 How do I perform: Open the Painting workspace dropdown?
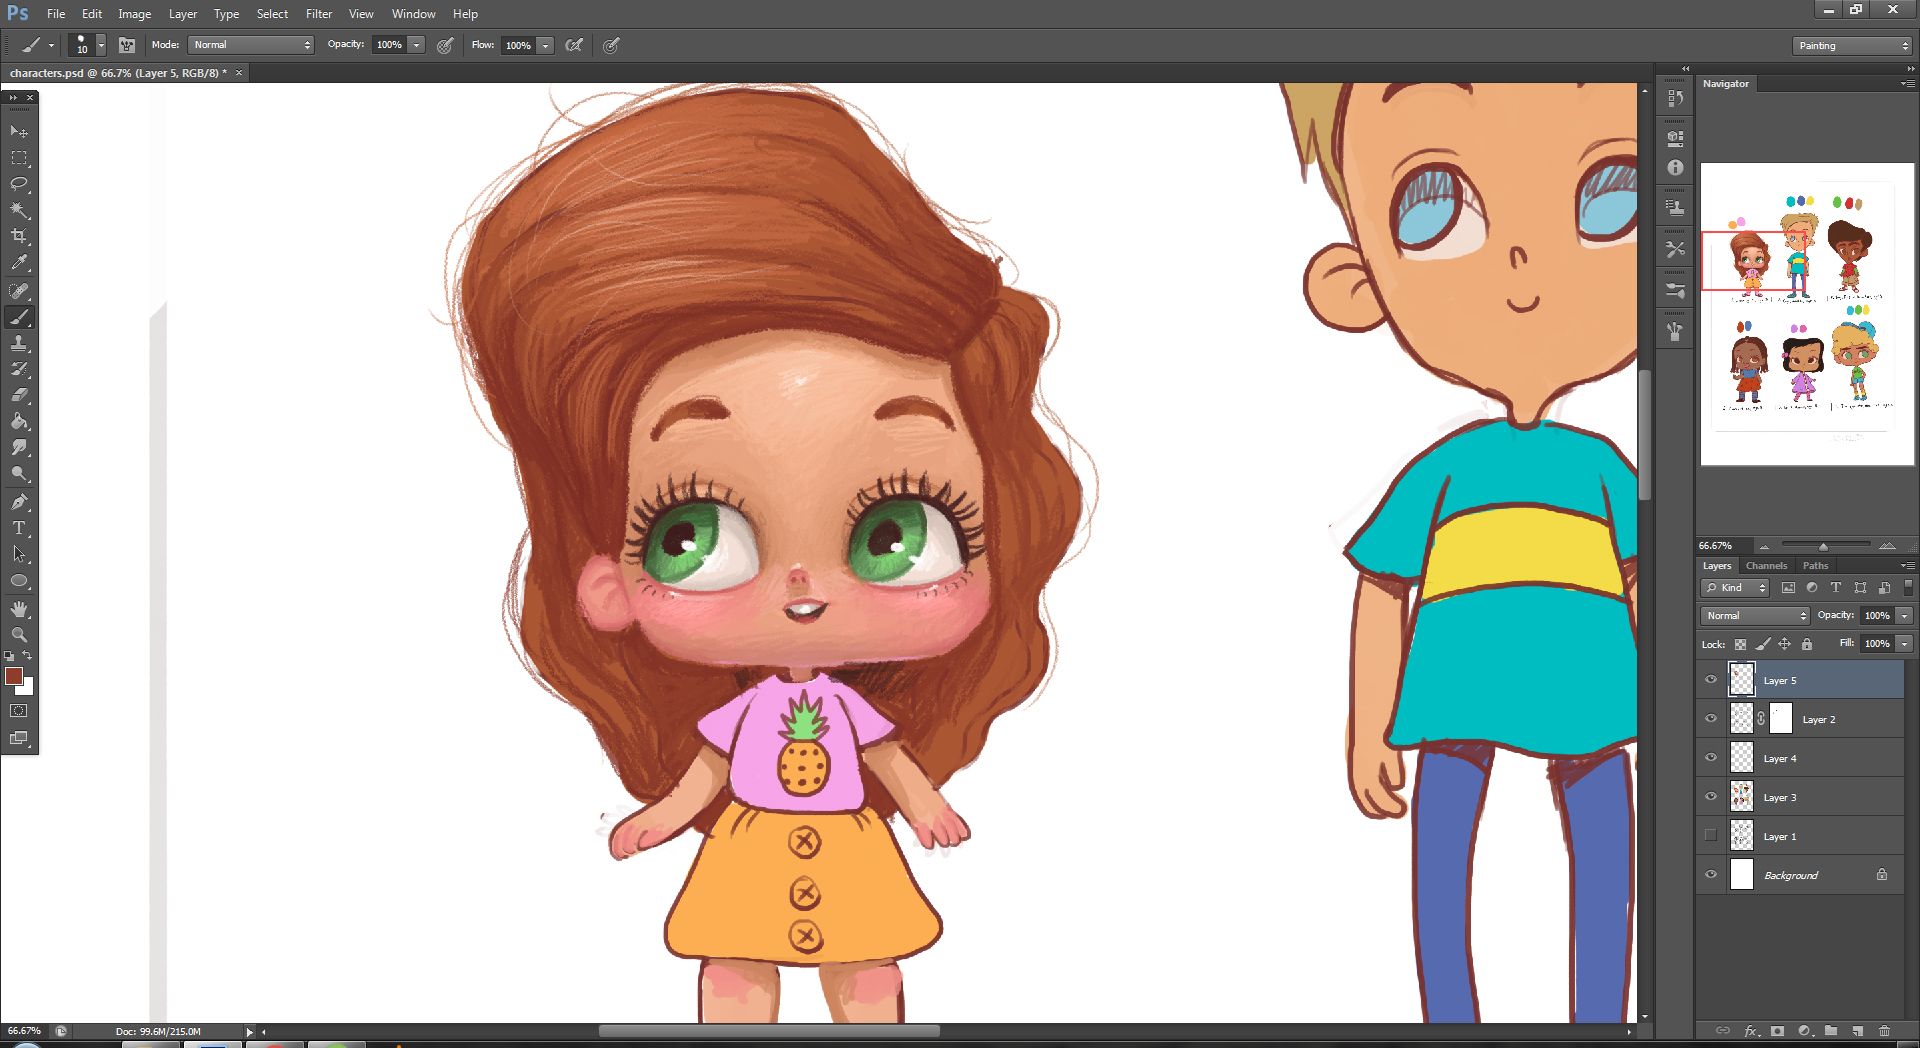pyautogui.click(x=1851, y=46)
